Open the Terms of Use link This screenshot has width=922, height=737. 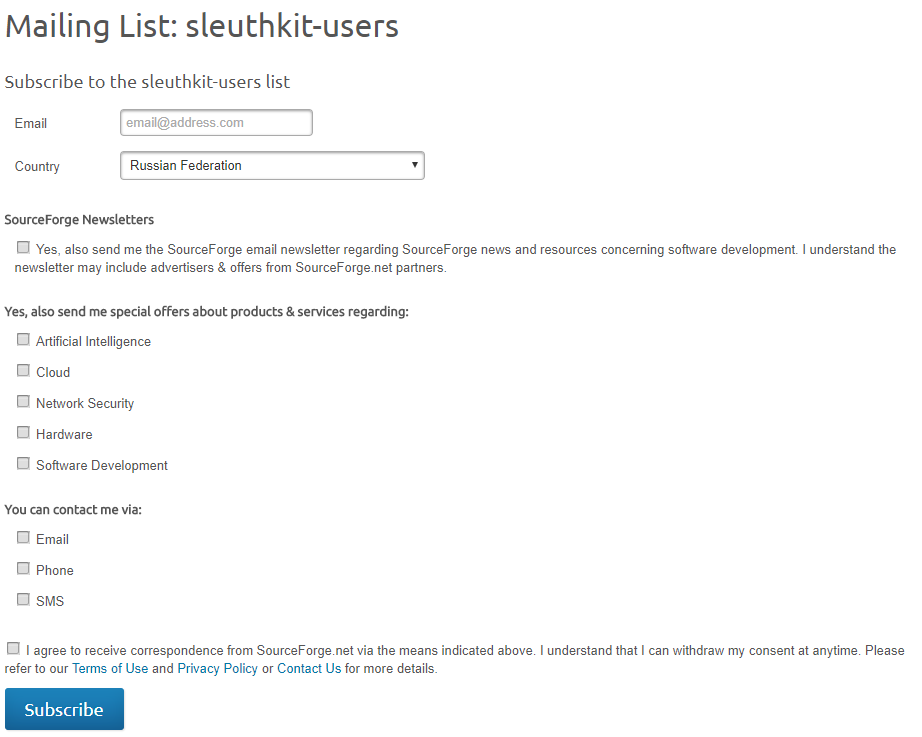[x=110, y=669]
